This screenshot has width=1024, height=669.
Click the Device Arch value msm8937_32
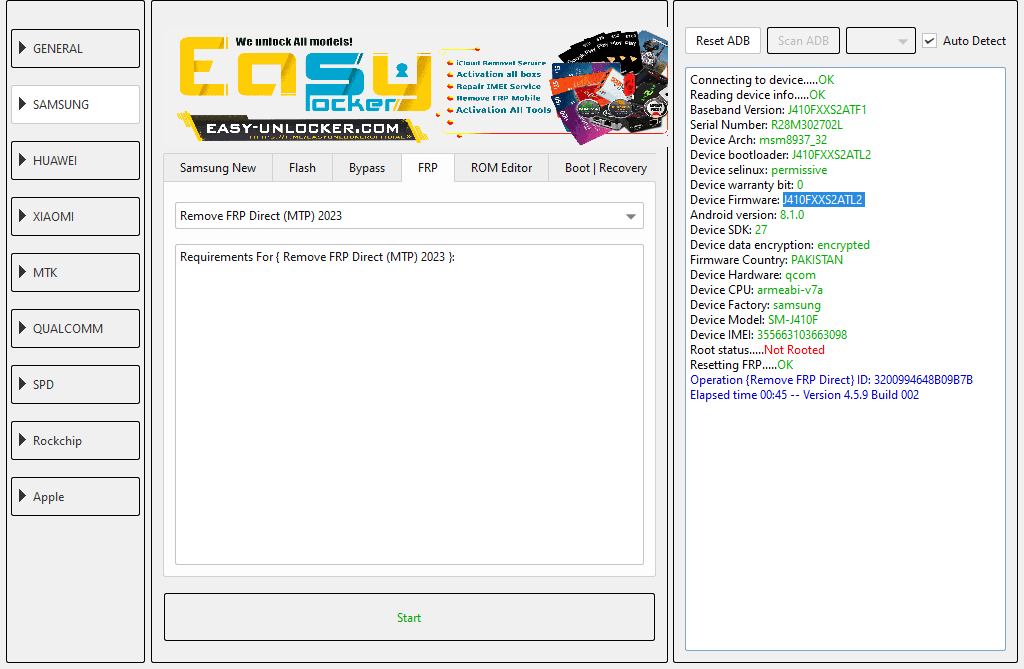pos(793,140)
